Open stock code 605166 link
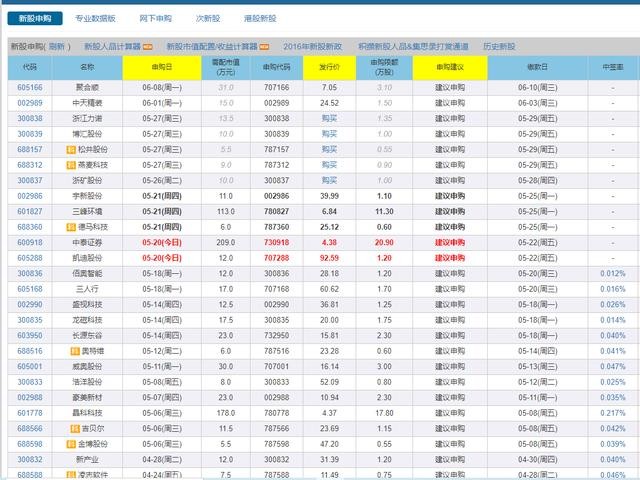Viewport: 640px width, 480px height. [x=29, y=87]
